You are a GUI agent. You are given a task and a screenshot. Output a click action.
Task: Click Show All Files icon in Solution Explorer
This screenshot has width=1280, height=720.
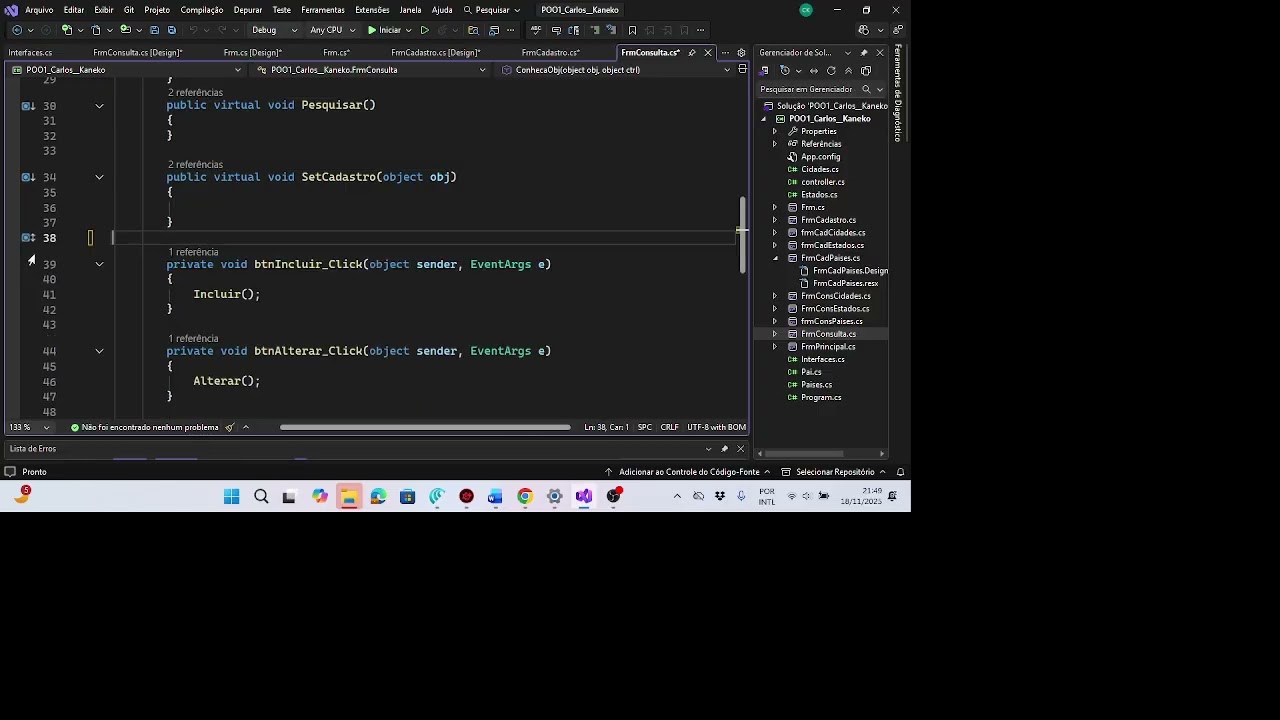[x=866, y=71]
